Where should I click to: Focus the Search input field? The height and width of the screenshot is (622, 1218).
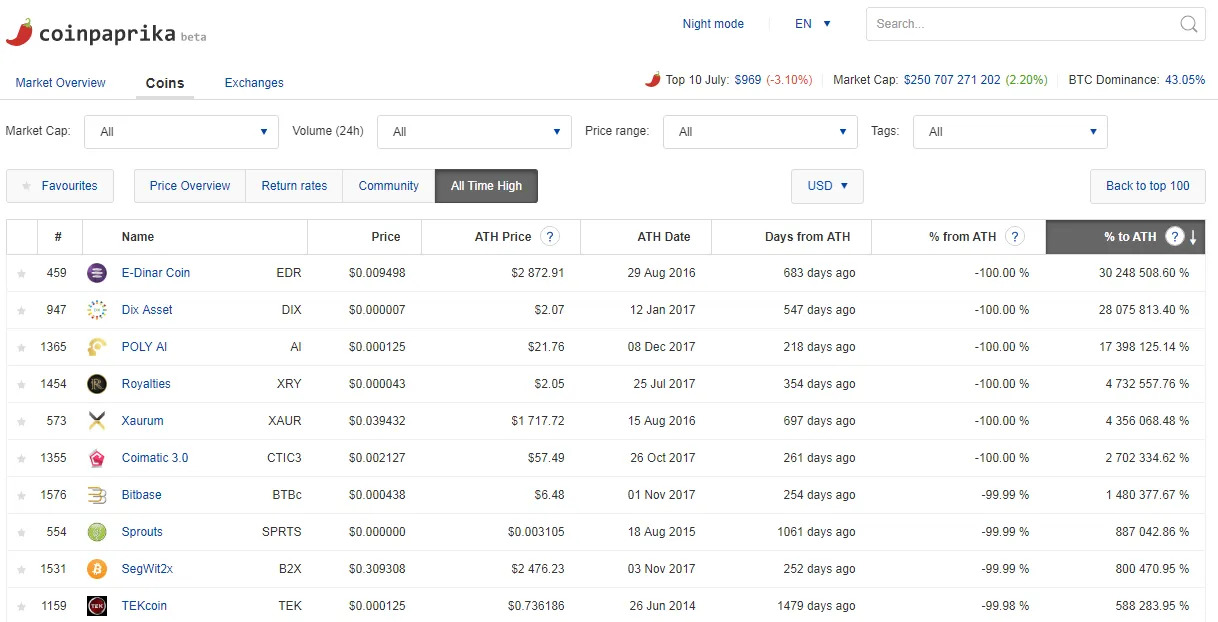pos(1021,24)
